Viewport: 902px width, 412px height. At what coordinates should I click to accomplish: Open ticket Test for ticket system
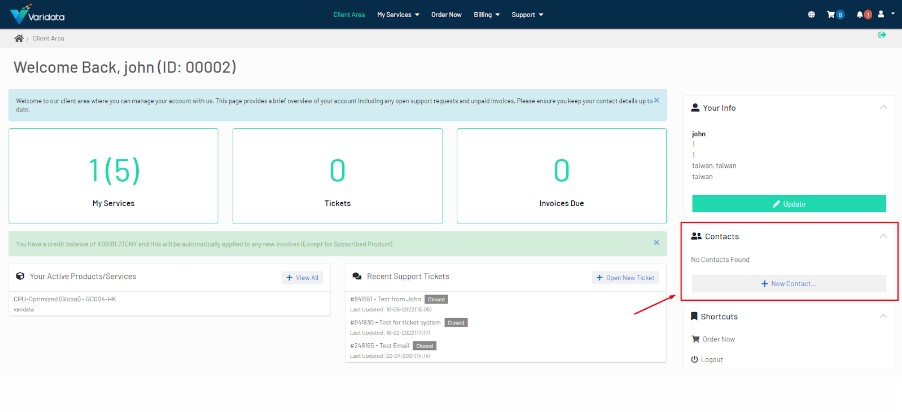coord(395,322)
